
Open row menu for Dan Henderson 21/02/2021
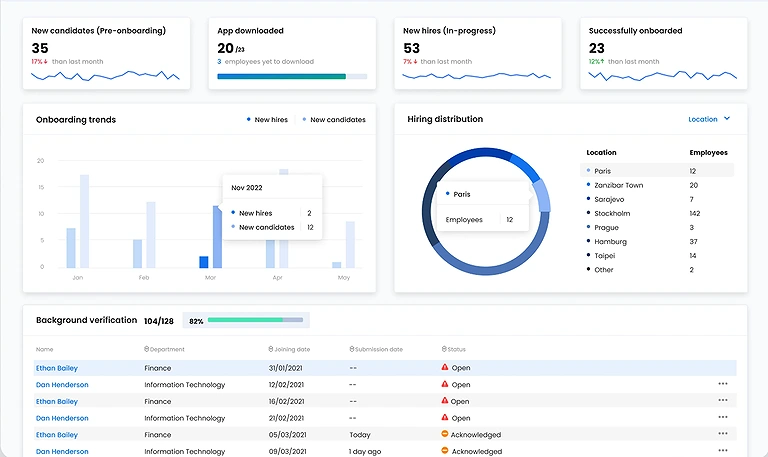(x=722, y=417)
